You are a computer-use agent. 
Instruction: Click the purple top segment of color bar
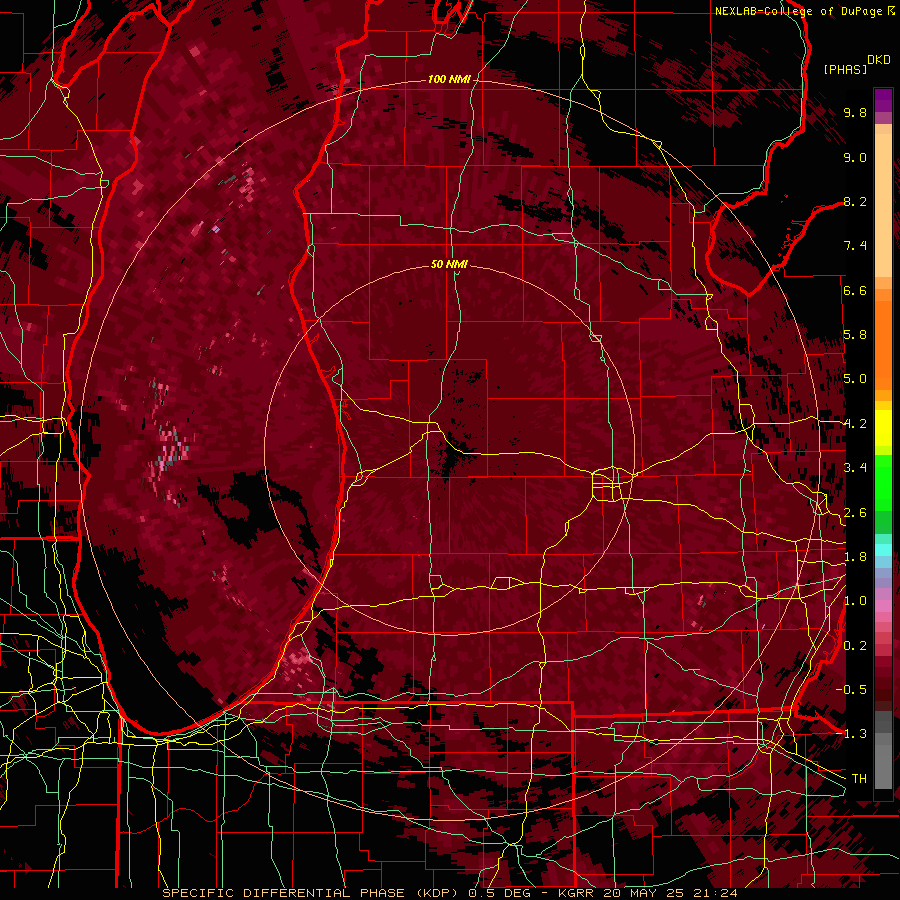[x=883, y=100]
